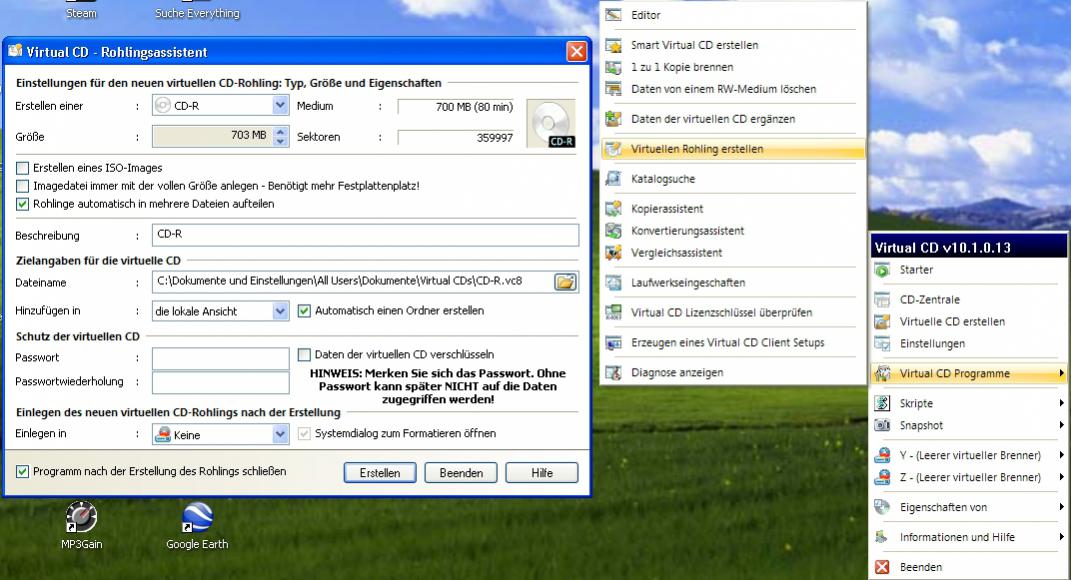The image size is (1071, 580).
Task: Click Daten der virtuellen CD ergänzen icon
Action: coord(613,119)
